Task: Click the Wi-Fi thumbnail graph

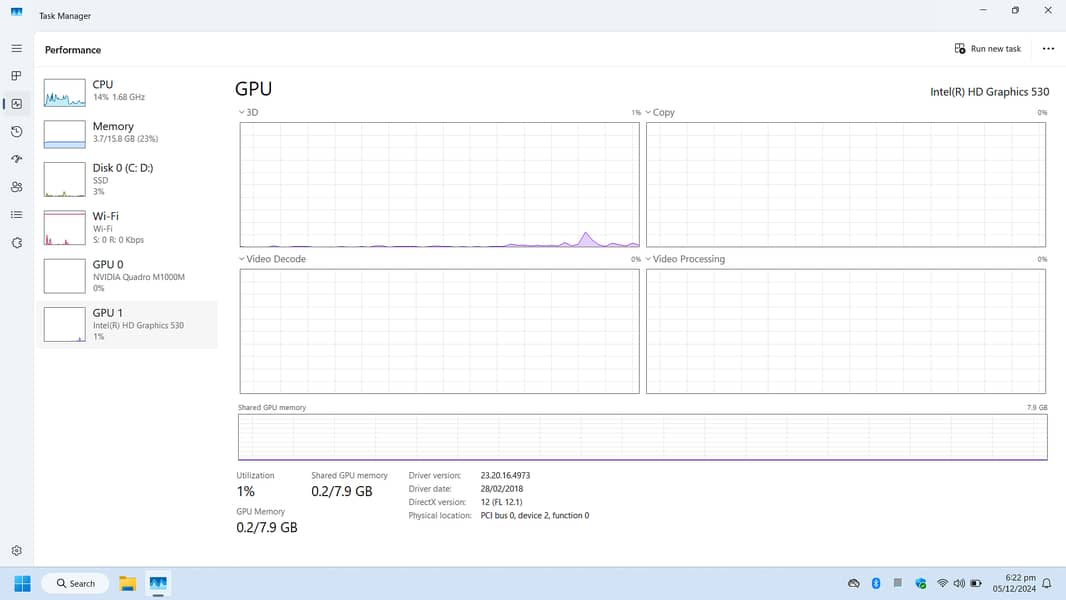Action: [65, 228]
